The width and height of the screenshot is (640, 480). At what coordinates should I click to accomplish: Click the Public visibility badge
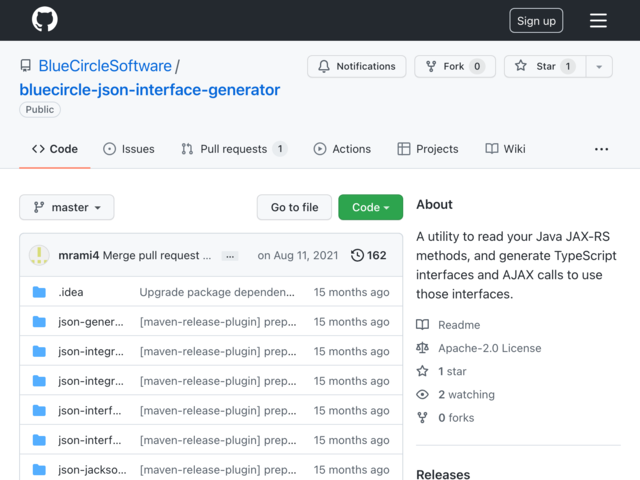tap(40, 109)
